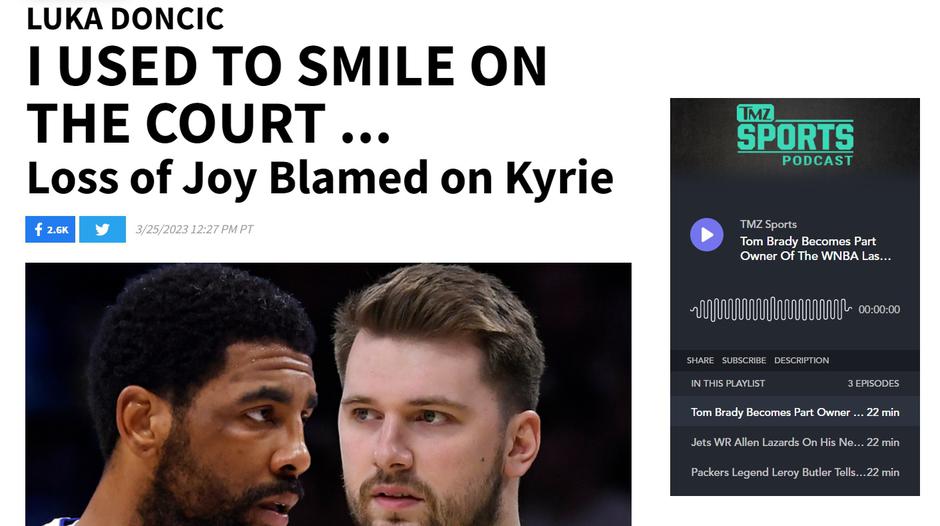
Task: Share article via Twitter bird button
Action: coord(103,229)
